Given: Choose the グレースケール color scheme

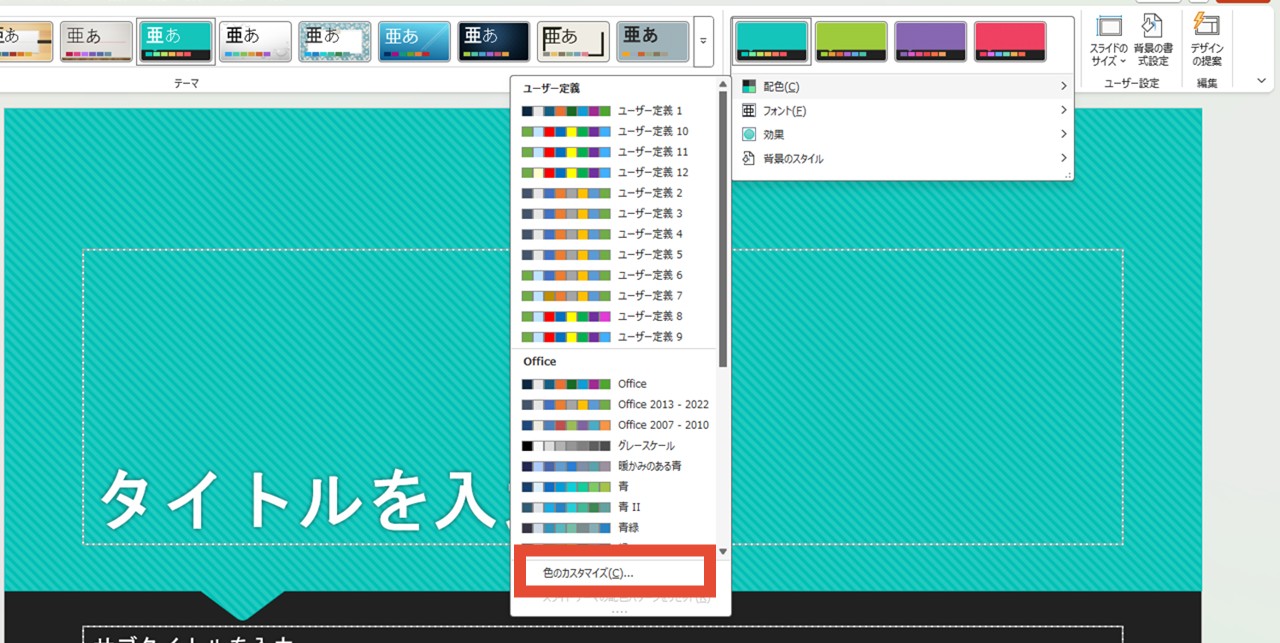Looking at the screenshot, I should point(615,446).
